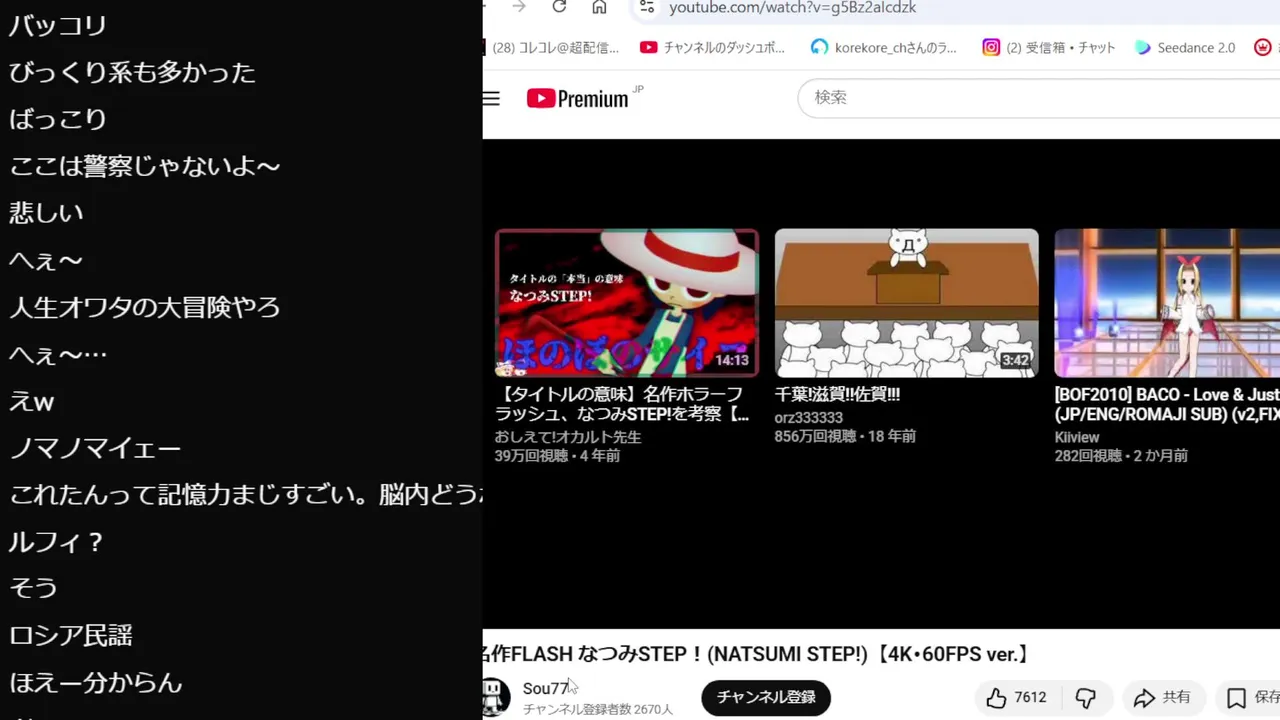Click the youtube.com address bar URL
Screen dimensions: 1280x720
(792, 8)
